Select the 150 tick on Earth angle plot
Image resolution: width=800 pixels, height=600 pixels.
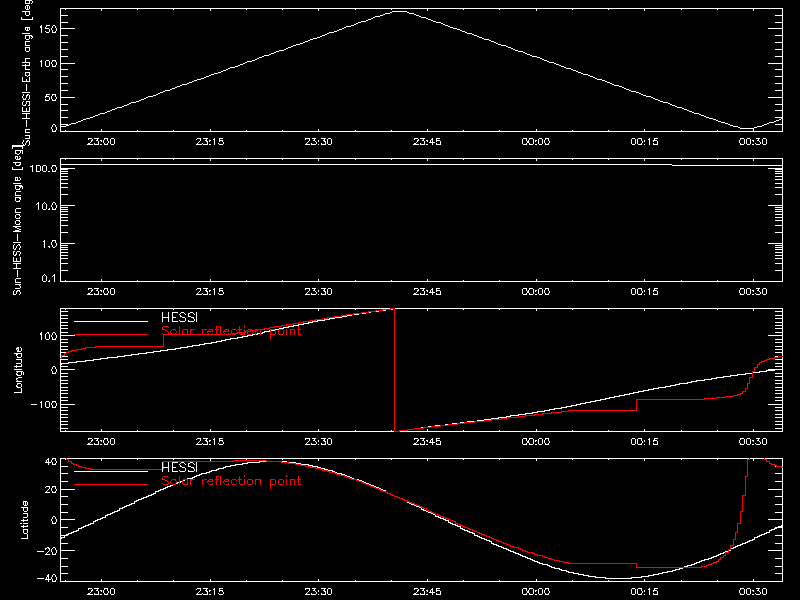click(x=48, y=29)
